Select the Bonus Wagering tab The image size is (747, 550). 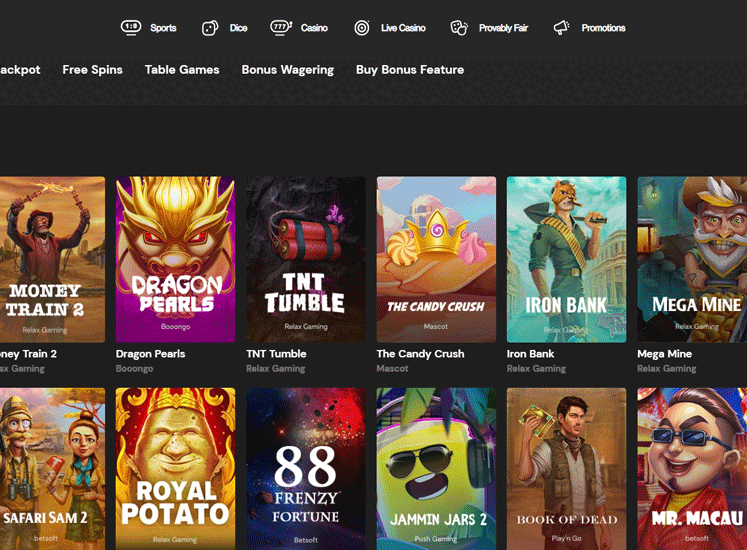point(288,70)
